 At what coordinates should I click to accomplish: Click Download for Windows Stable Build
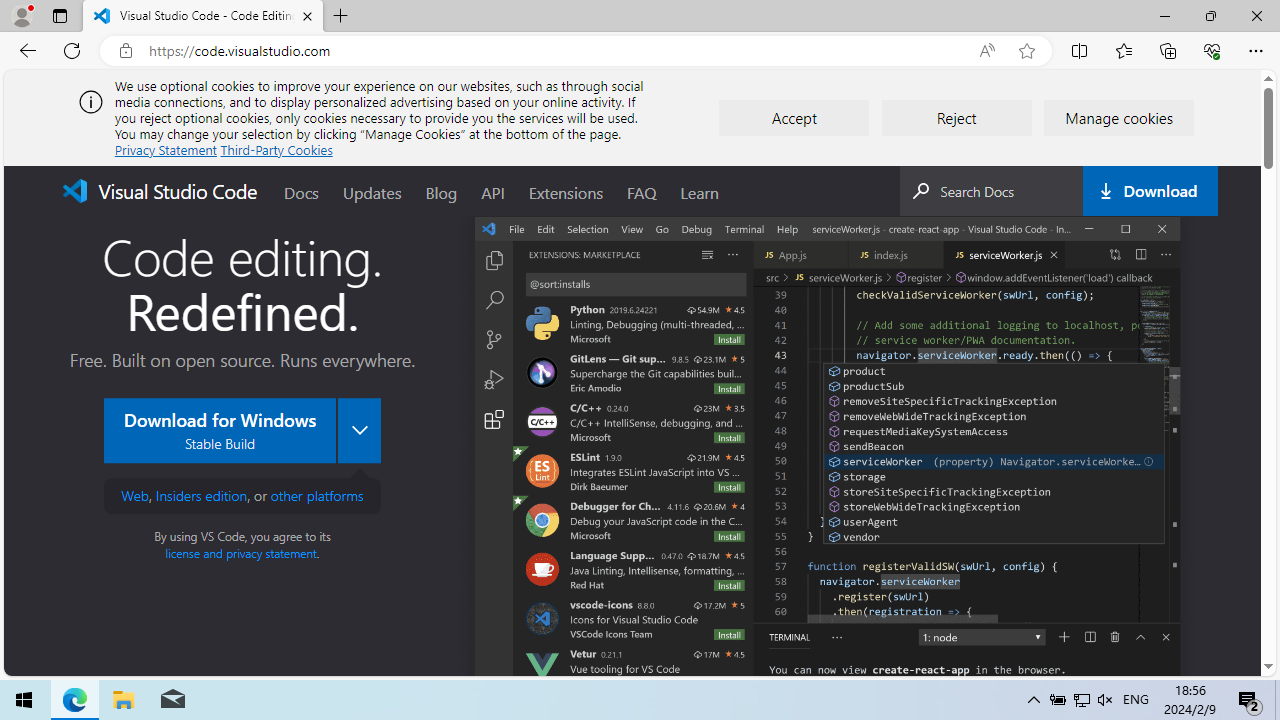point(220,431)
